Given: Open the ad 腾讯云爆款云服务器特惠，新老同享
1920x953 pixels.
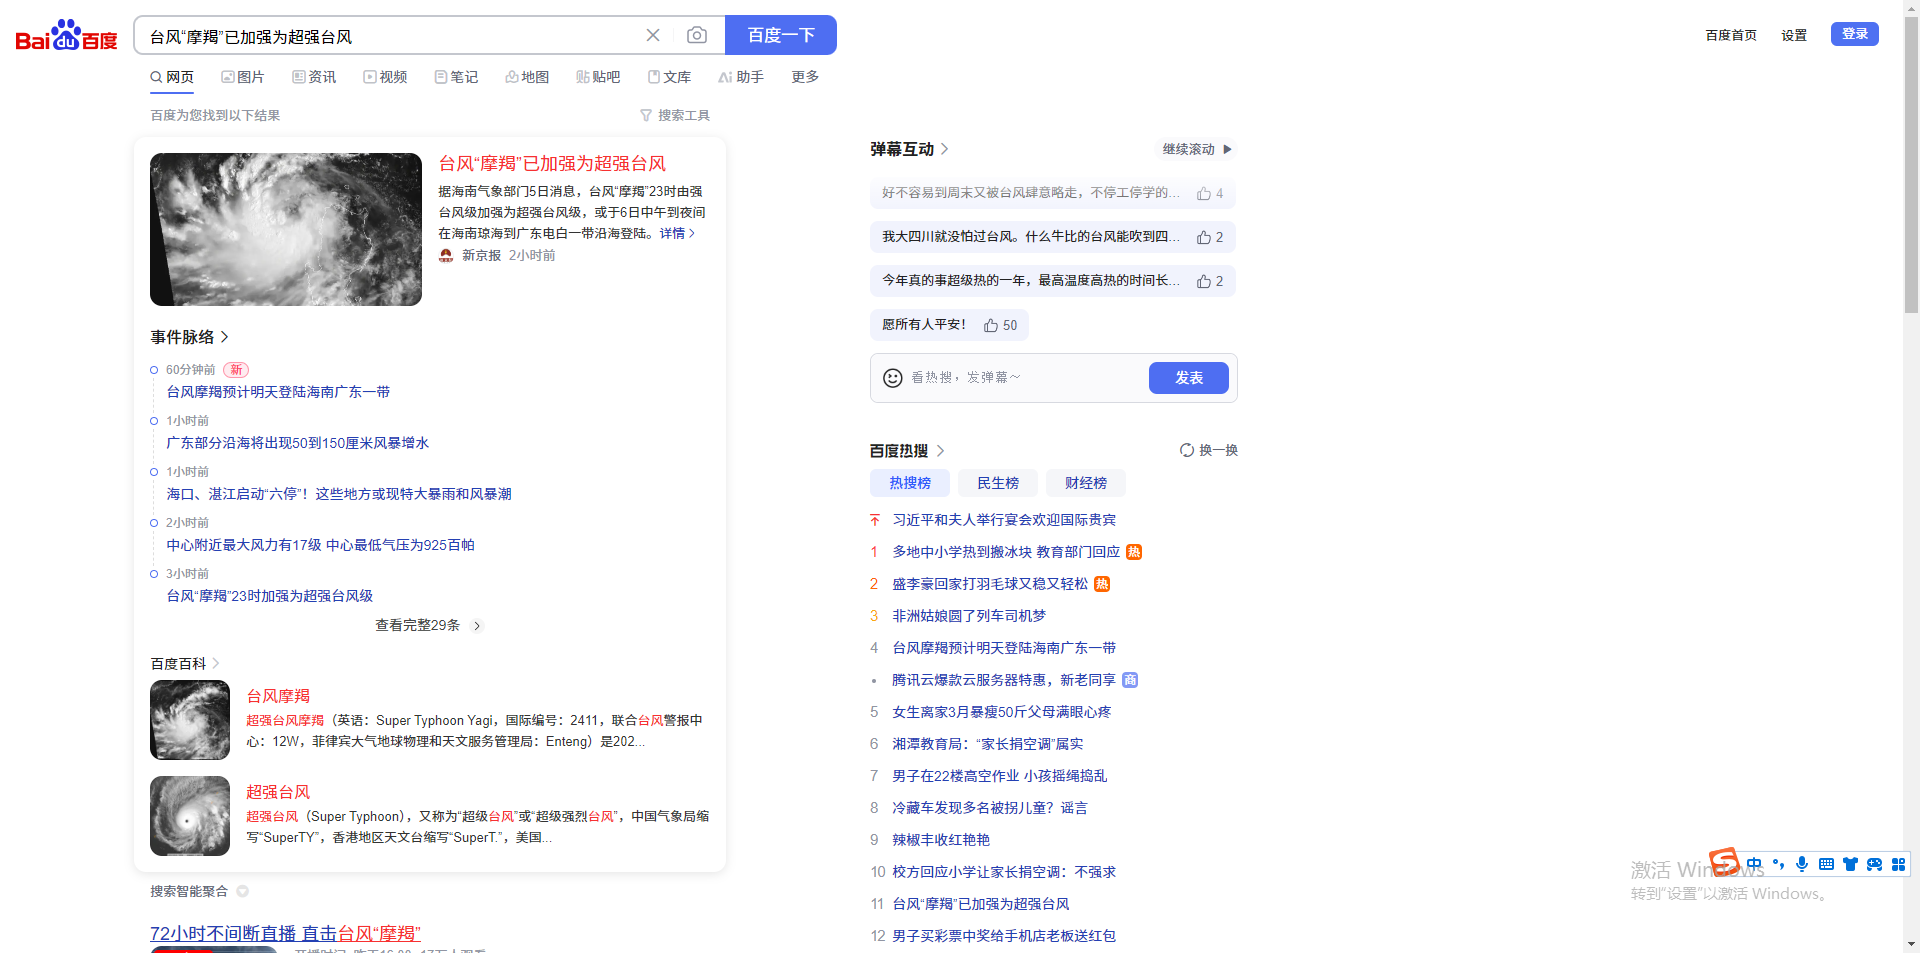Looking at the screenshot, I should coord(1004,680).
